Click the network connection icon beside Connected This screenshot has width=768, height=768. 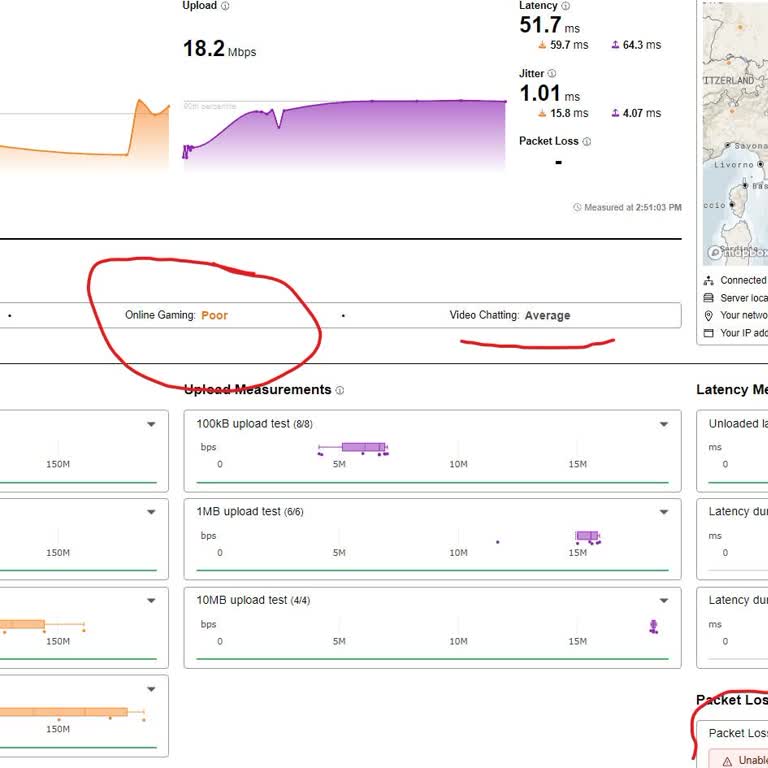click(x=708, y=281)
